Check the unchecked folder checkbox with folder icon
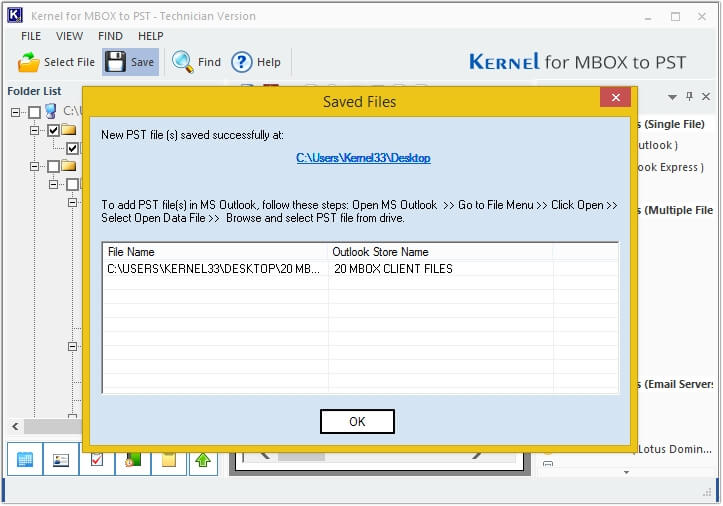 point(53,166)
